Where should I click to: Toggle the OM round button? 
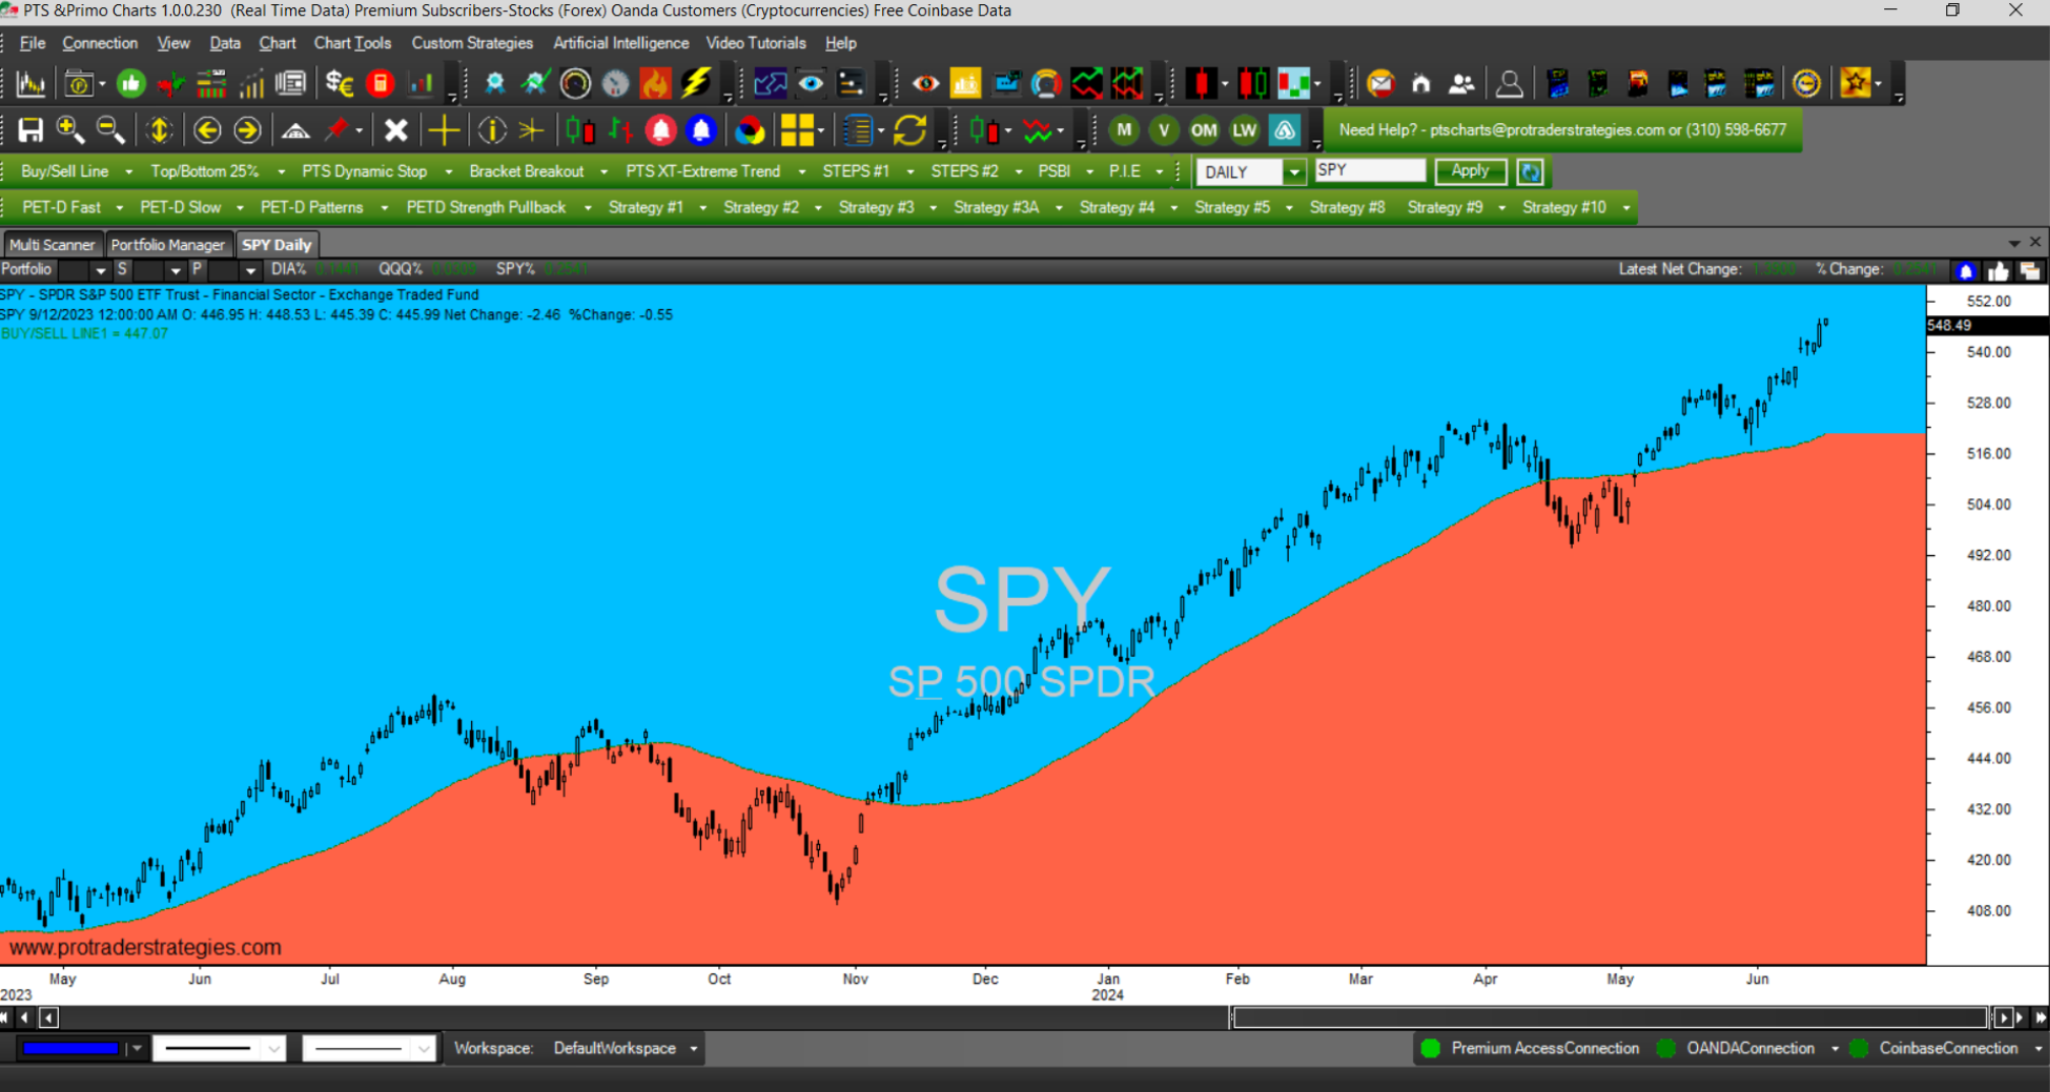[x=1204, y=130]
